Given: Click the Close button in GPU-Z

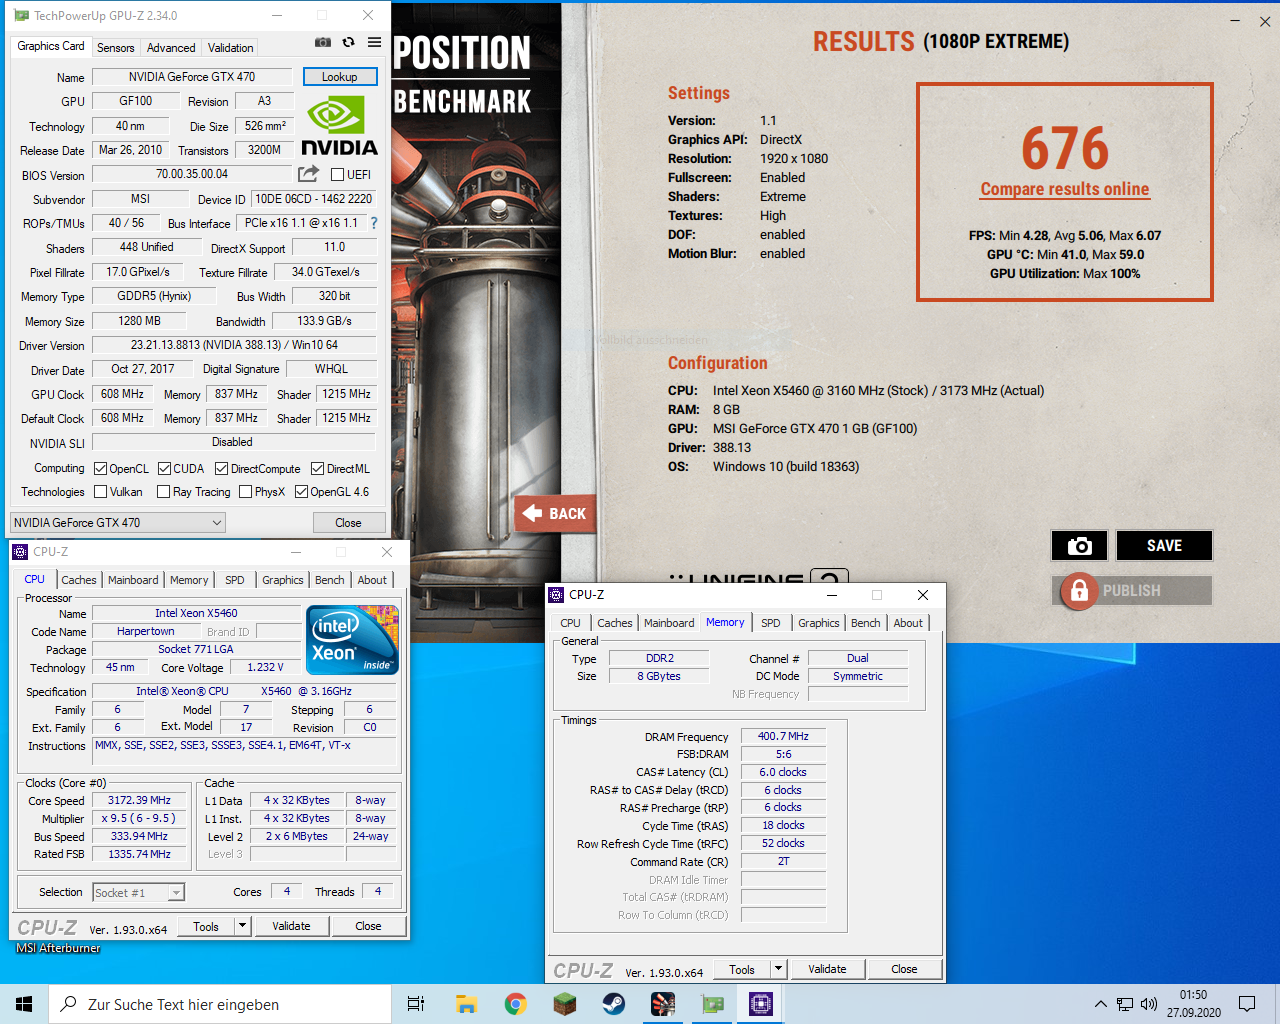Looking at the screenshot, I should pyautogui.click(x=348, y=522).
